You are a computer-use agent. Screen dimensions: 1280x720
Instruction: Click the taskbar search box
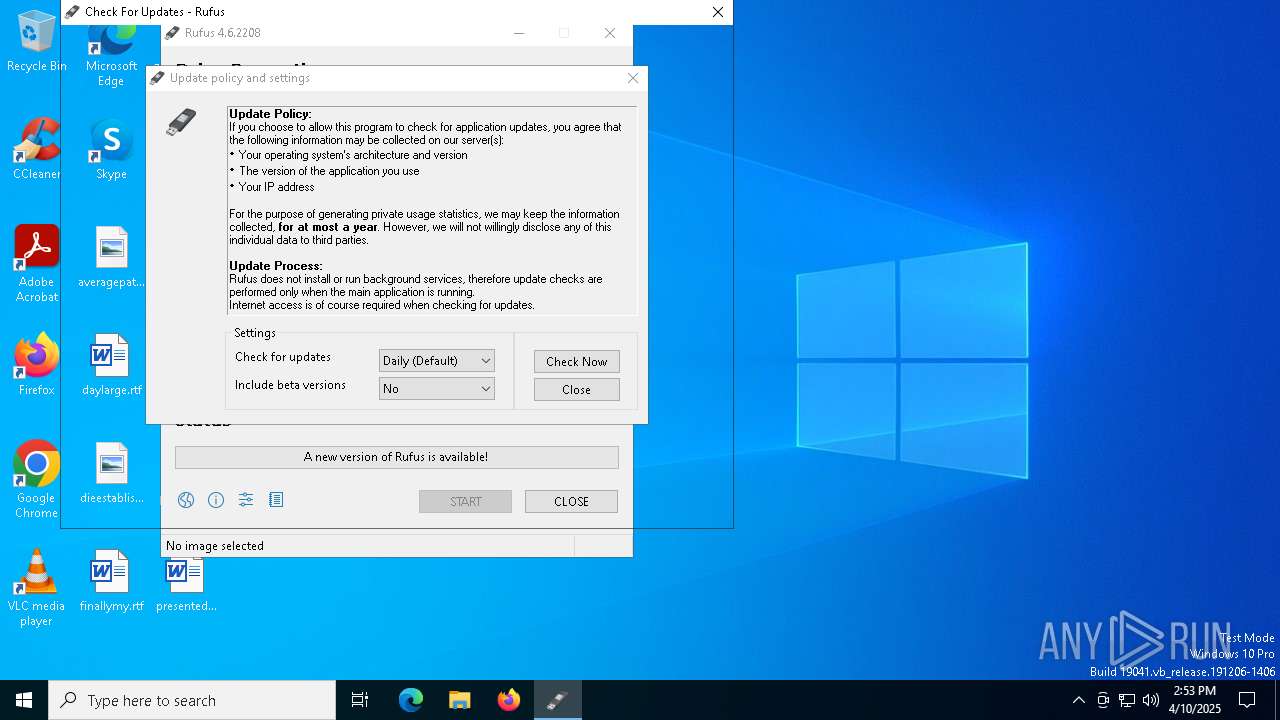pos(192,700)
